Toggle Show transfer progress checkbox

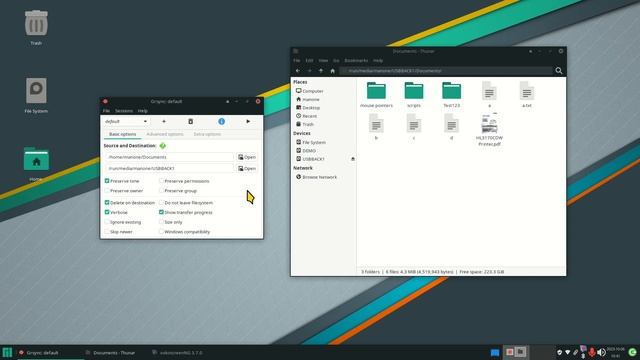pyautogui.click(x=161, y=212)
